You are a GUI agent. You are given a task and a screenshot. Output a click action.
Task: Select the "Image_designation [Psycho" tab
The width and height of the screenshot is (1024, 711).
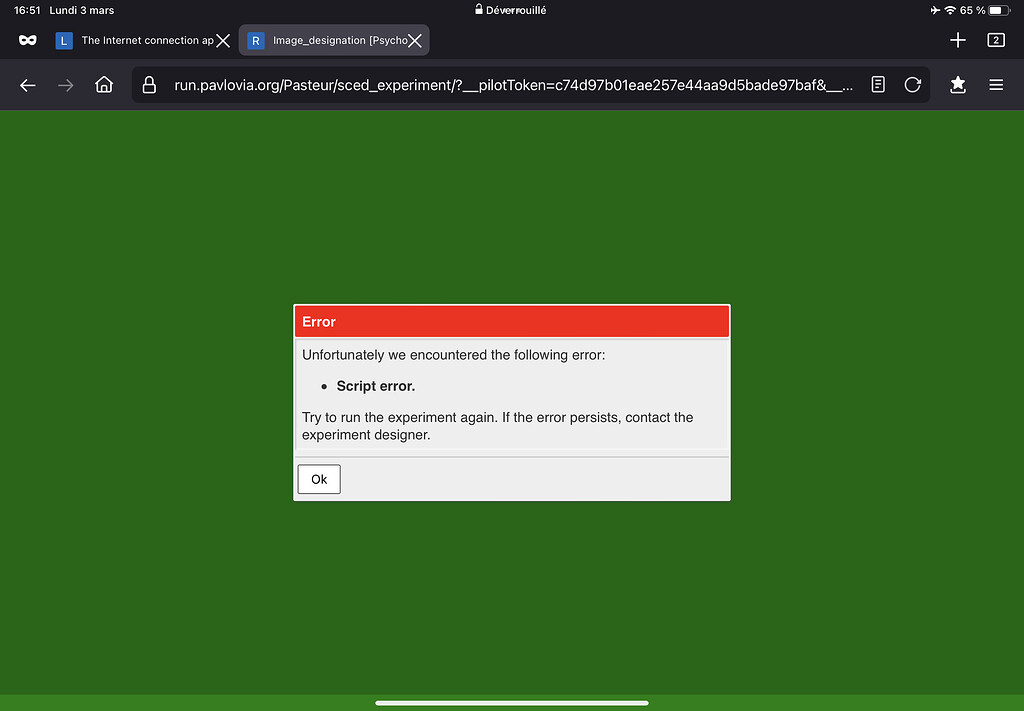click(x=330, y=40)
